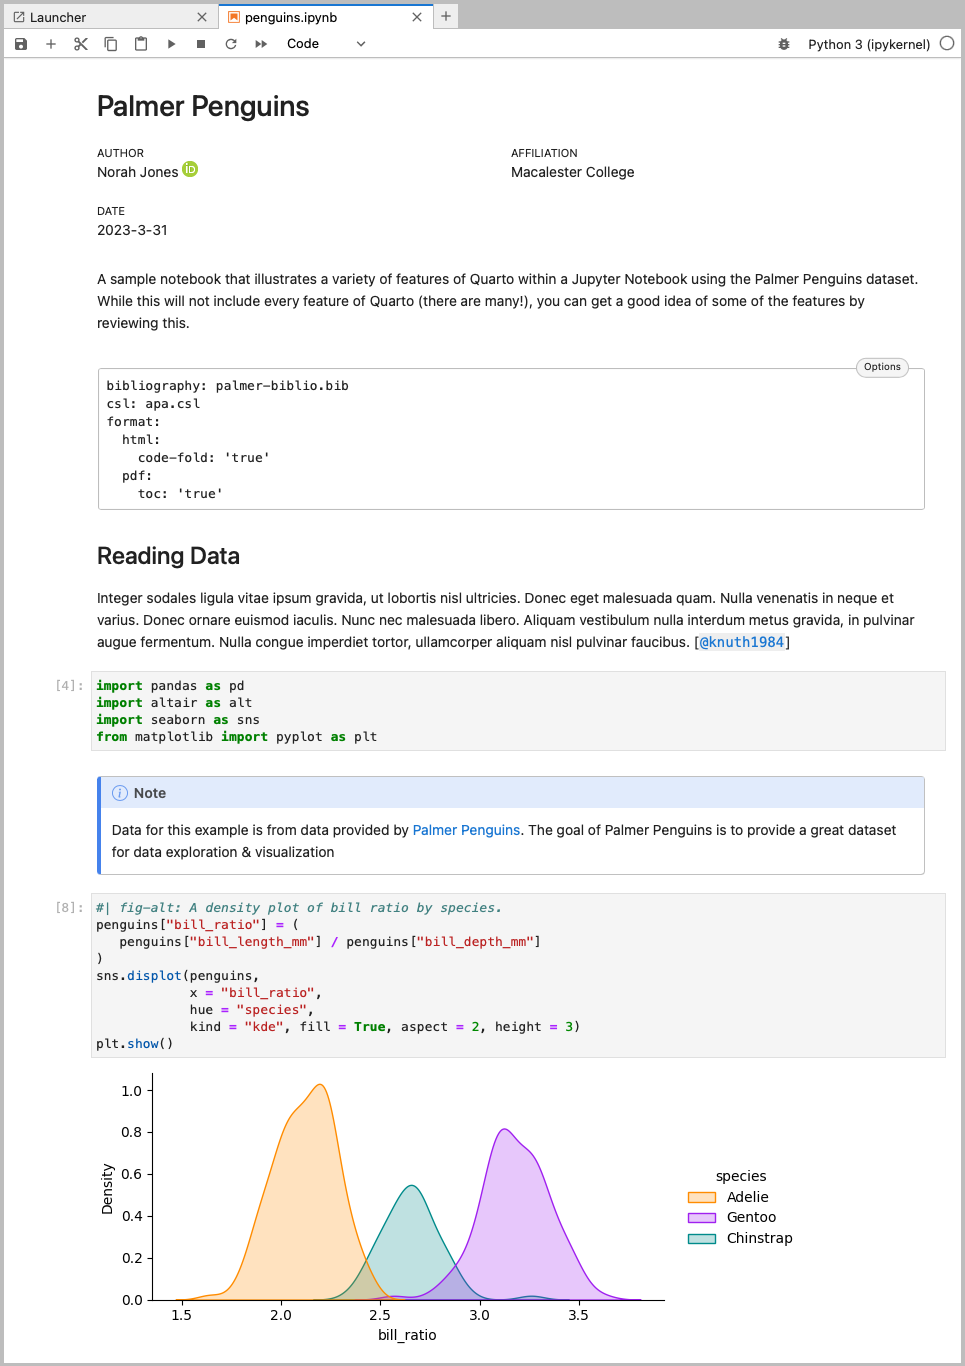Run the selected cell
The height and width of the screenshot is (1366, 965).
pos(171,44)
